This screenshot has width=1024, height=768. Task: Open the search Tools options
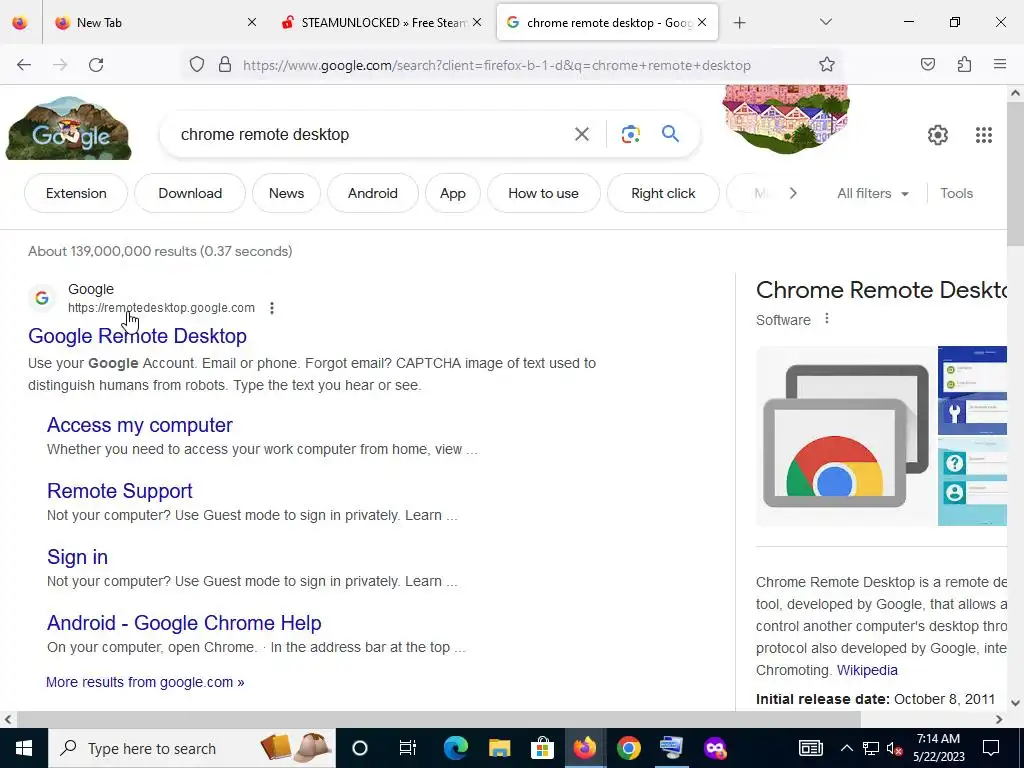[x=956, y=193]
